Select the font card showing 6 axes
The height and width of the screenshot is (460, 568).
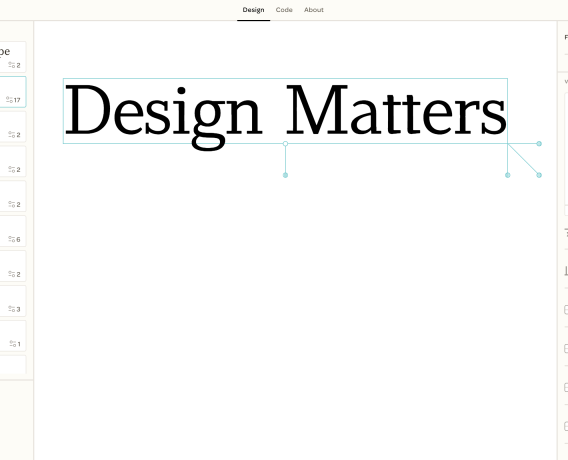pos(13,231)
